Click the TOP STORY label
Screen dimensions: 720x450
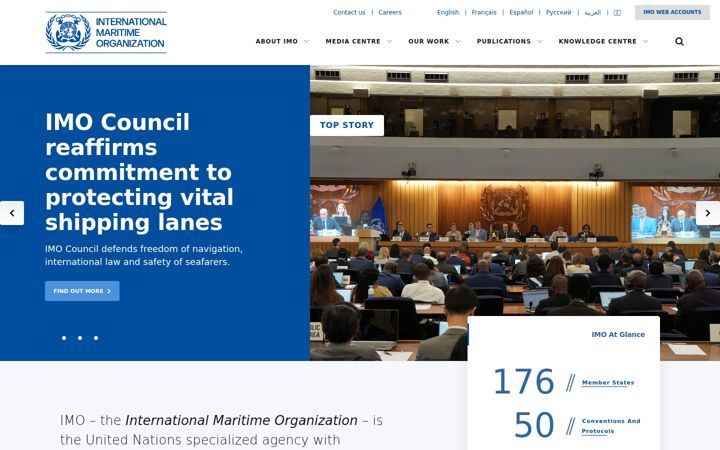coord(347,125)
